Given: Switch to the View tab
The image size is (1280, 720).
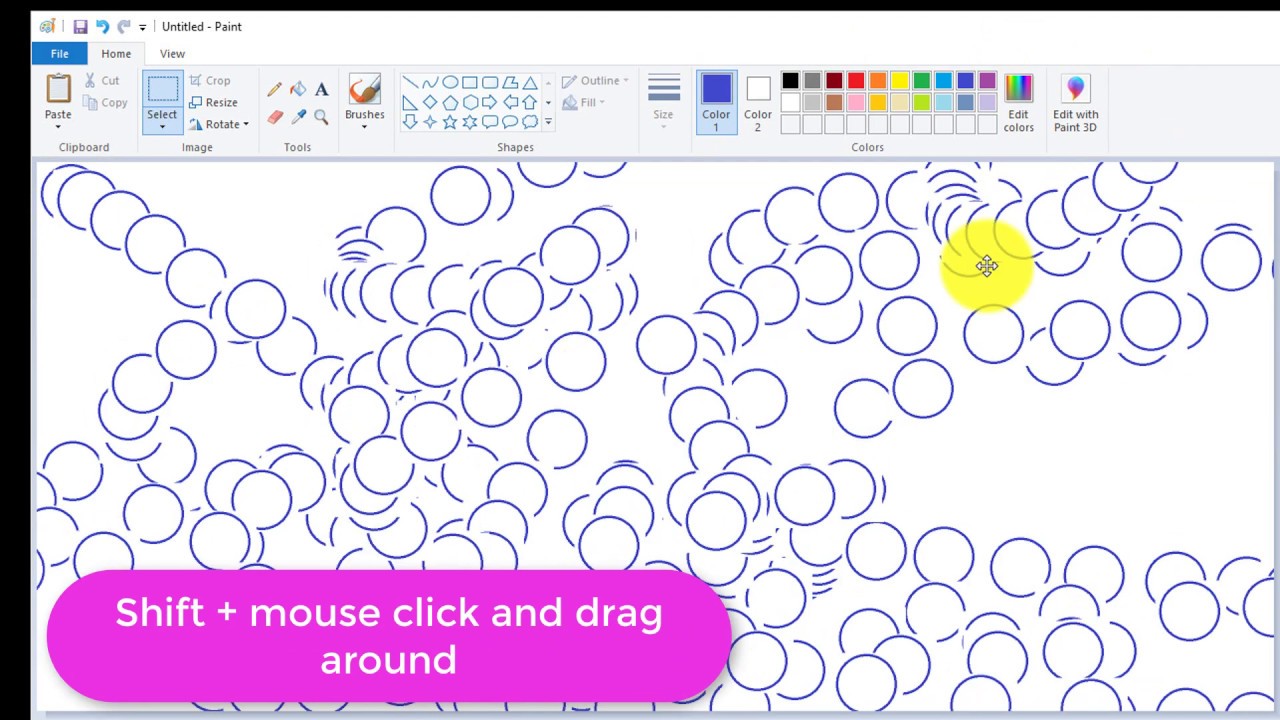Looking at the screenshot, I should (x=172, y=54).
